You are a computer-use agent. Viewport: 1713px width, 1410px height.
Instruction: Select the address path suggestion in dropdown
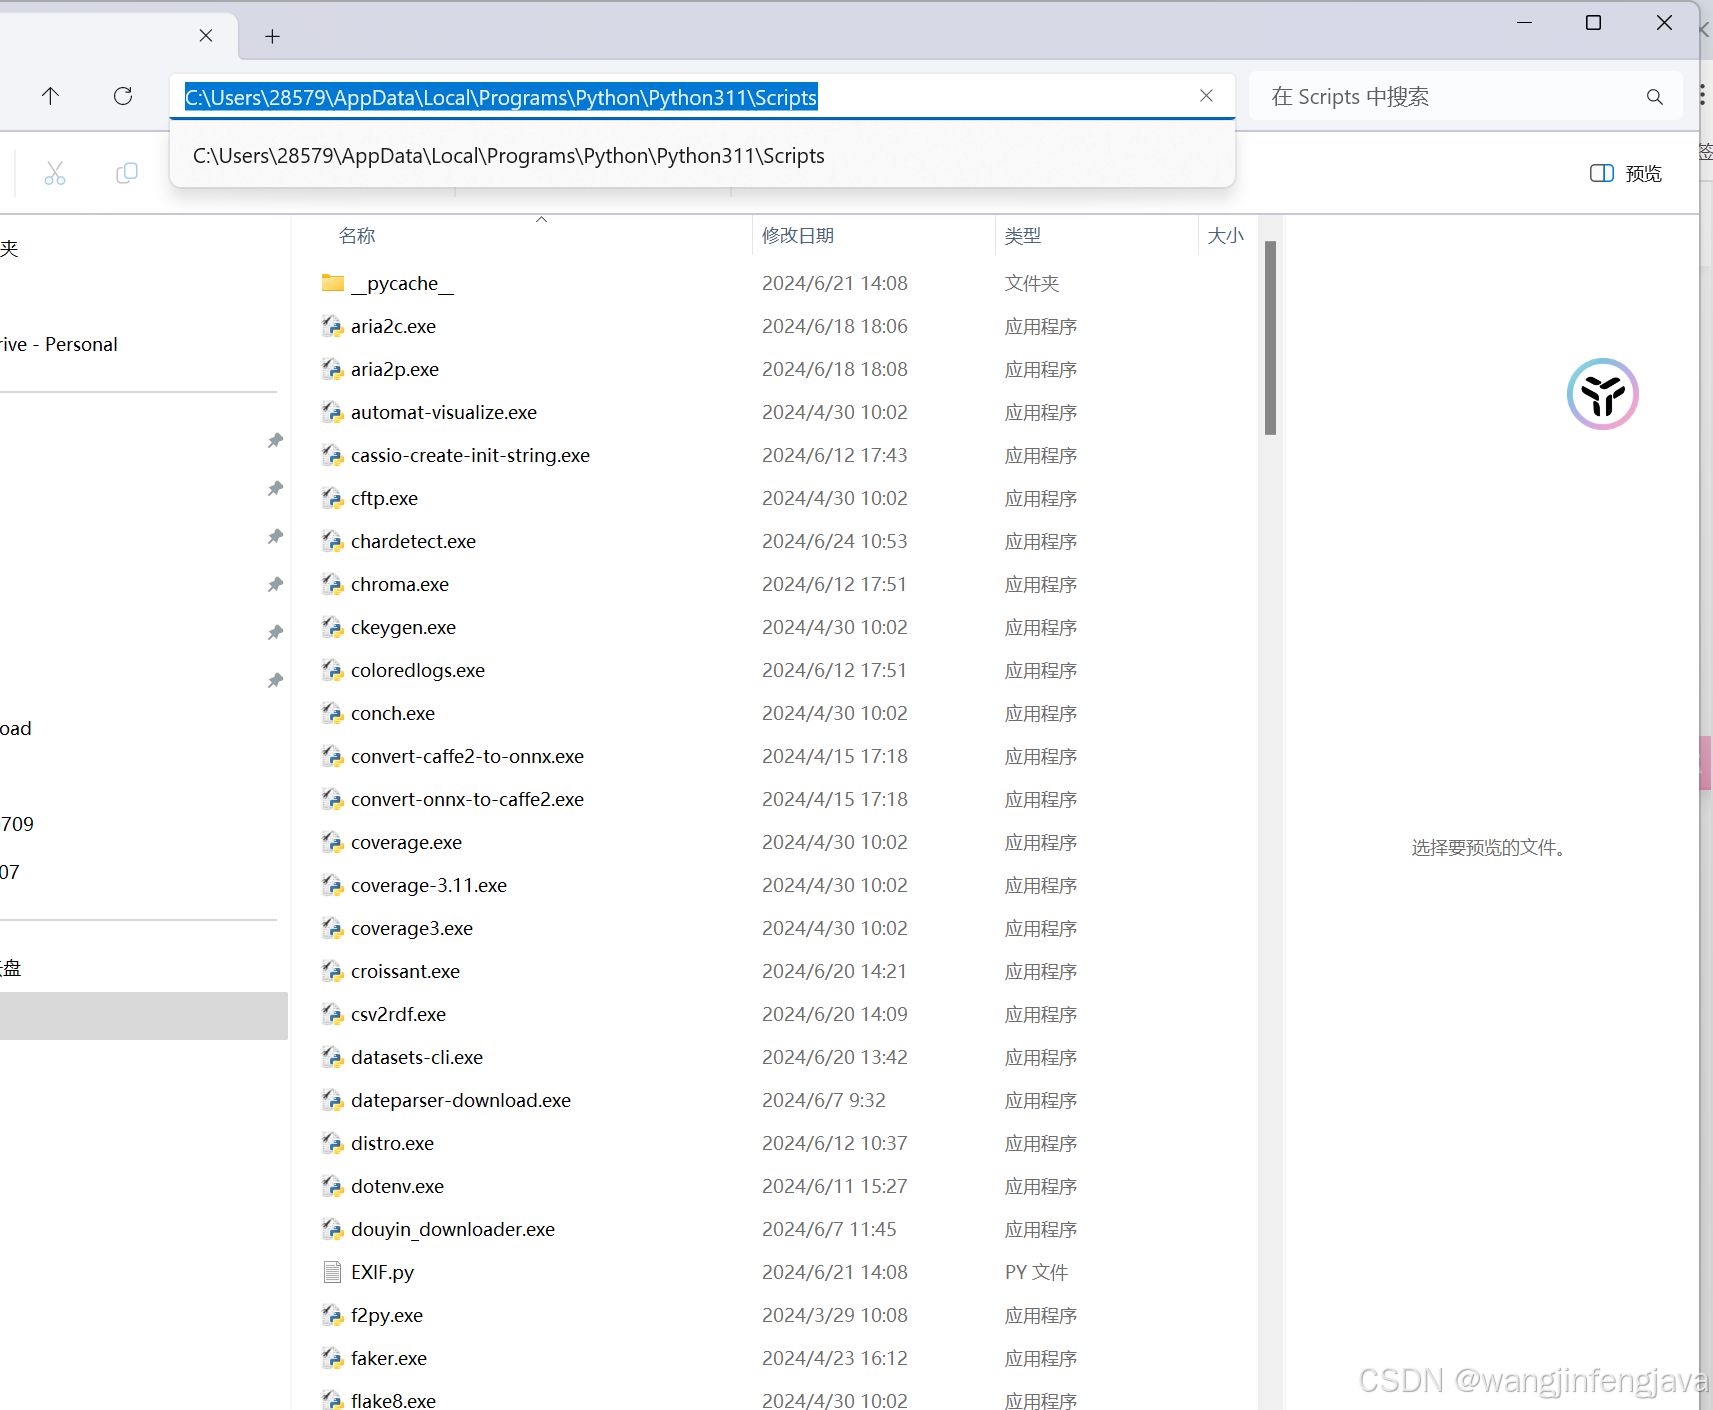(x=702, y=156)
